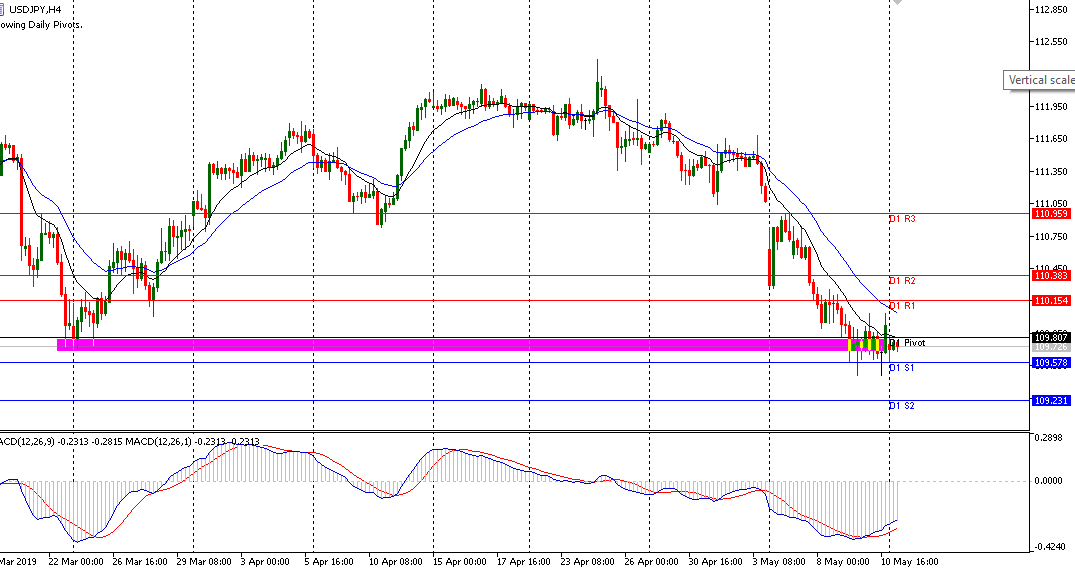The height and width of the screenshot is (573, 1075).
Task: Click the red 110.154 price tag
Action: tap(1050, 300)
